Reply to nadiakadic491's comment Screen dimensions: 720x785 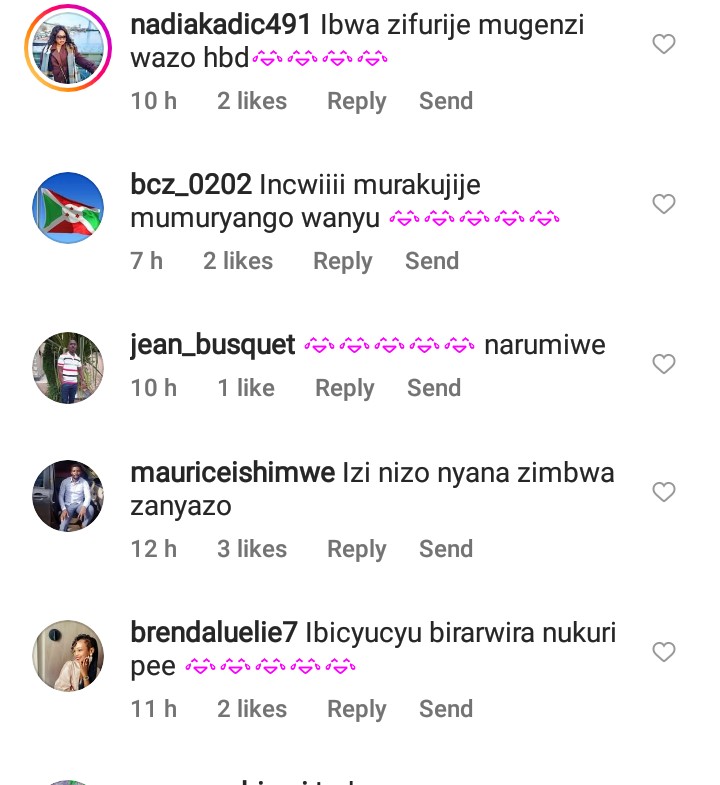point(357,101)
